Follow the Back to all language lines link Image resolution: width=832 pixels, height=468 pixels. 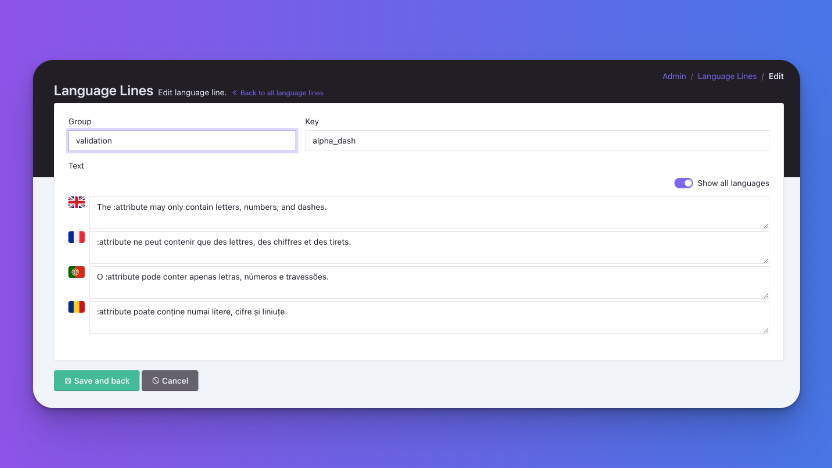[278, 93]
